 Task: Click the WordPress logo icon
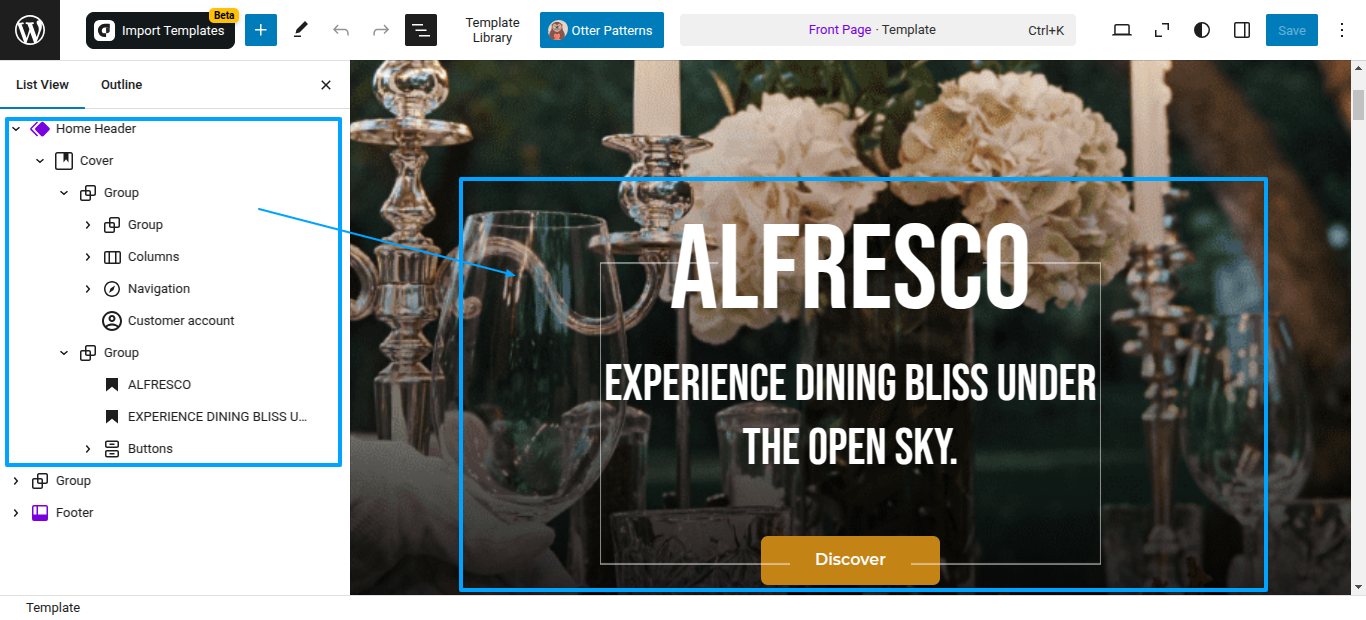point(30,30)
